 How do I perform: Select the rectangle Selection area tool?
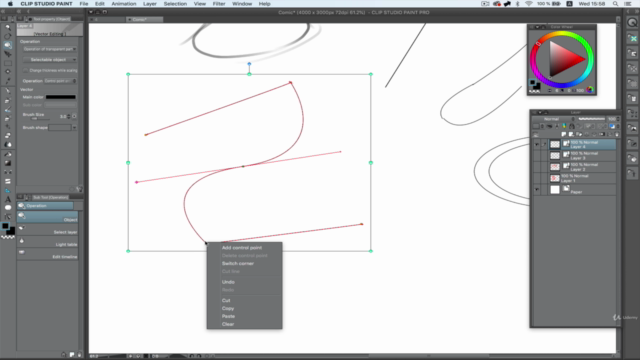(8, 63)
